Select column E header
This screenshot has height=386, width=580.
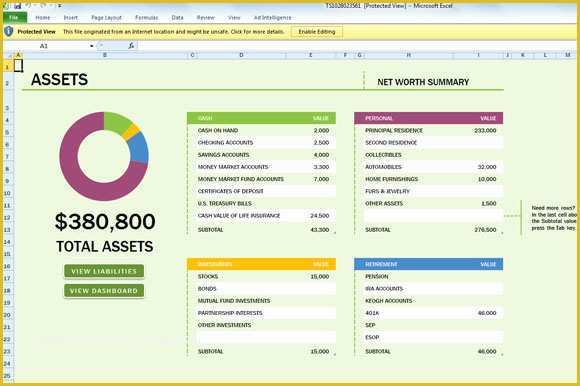(310, 55)
